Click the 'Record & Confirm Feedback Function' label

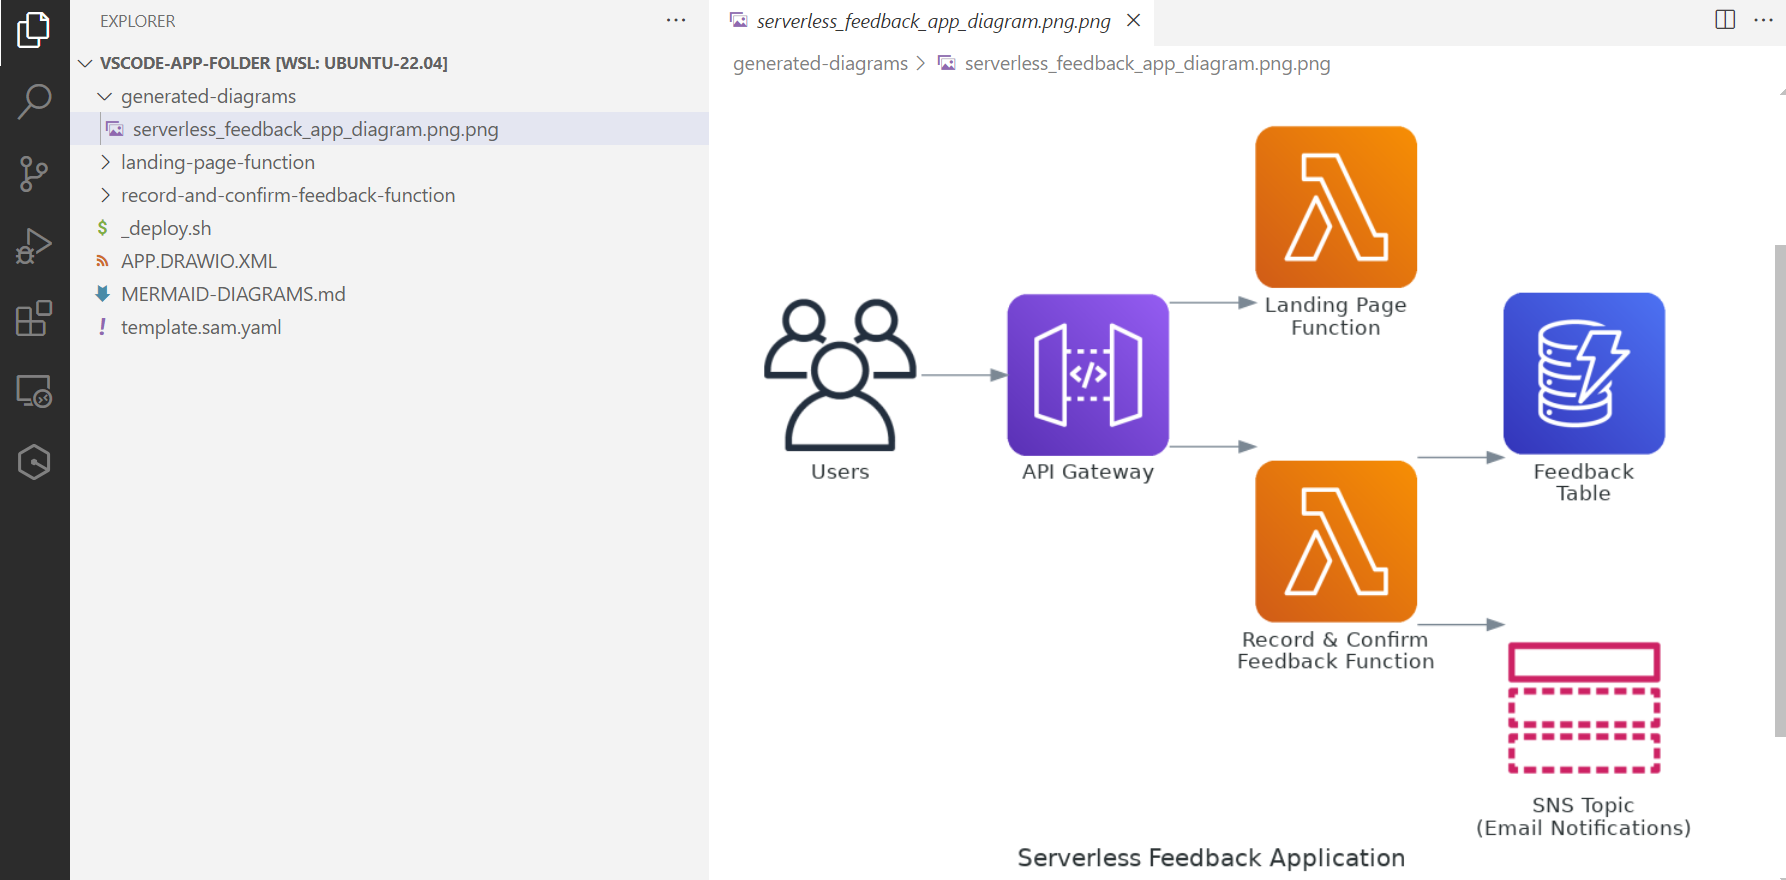click(x=1336, y=650)
